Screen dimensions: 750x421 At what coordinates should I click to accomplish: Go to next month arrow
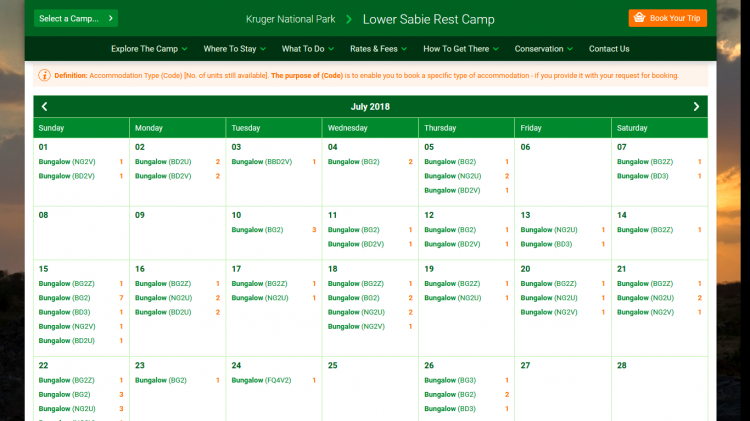point(696,107)
